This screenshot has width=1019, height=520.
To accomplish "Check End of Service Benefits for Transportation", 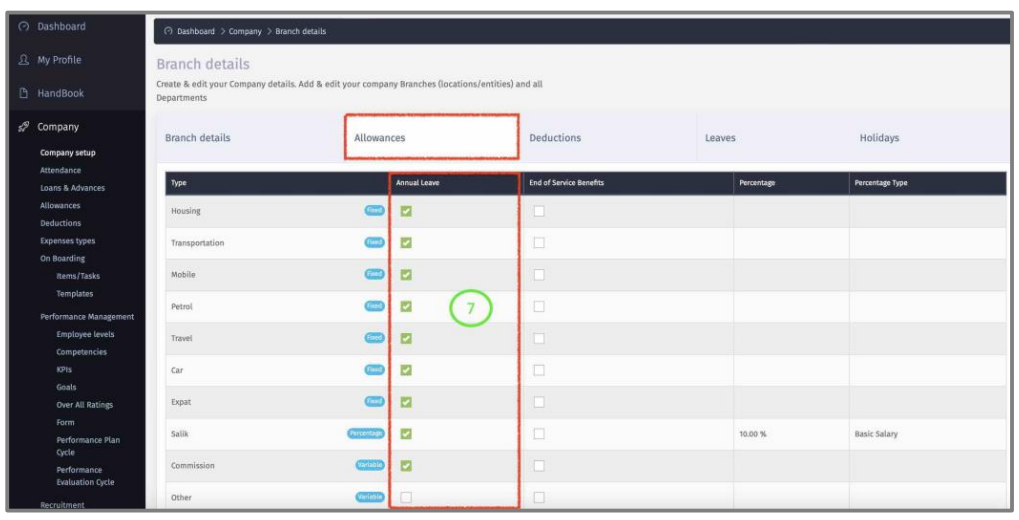I will 539,243.
